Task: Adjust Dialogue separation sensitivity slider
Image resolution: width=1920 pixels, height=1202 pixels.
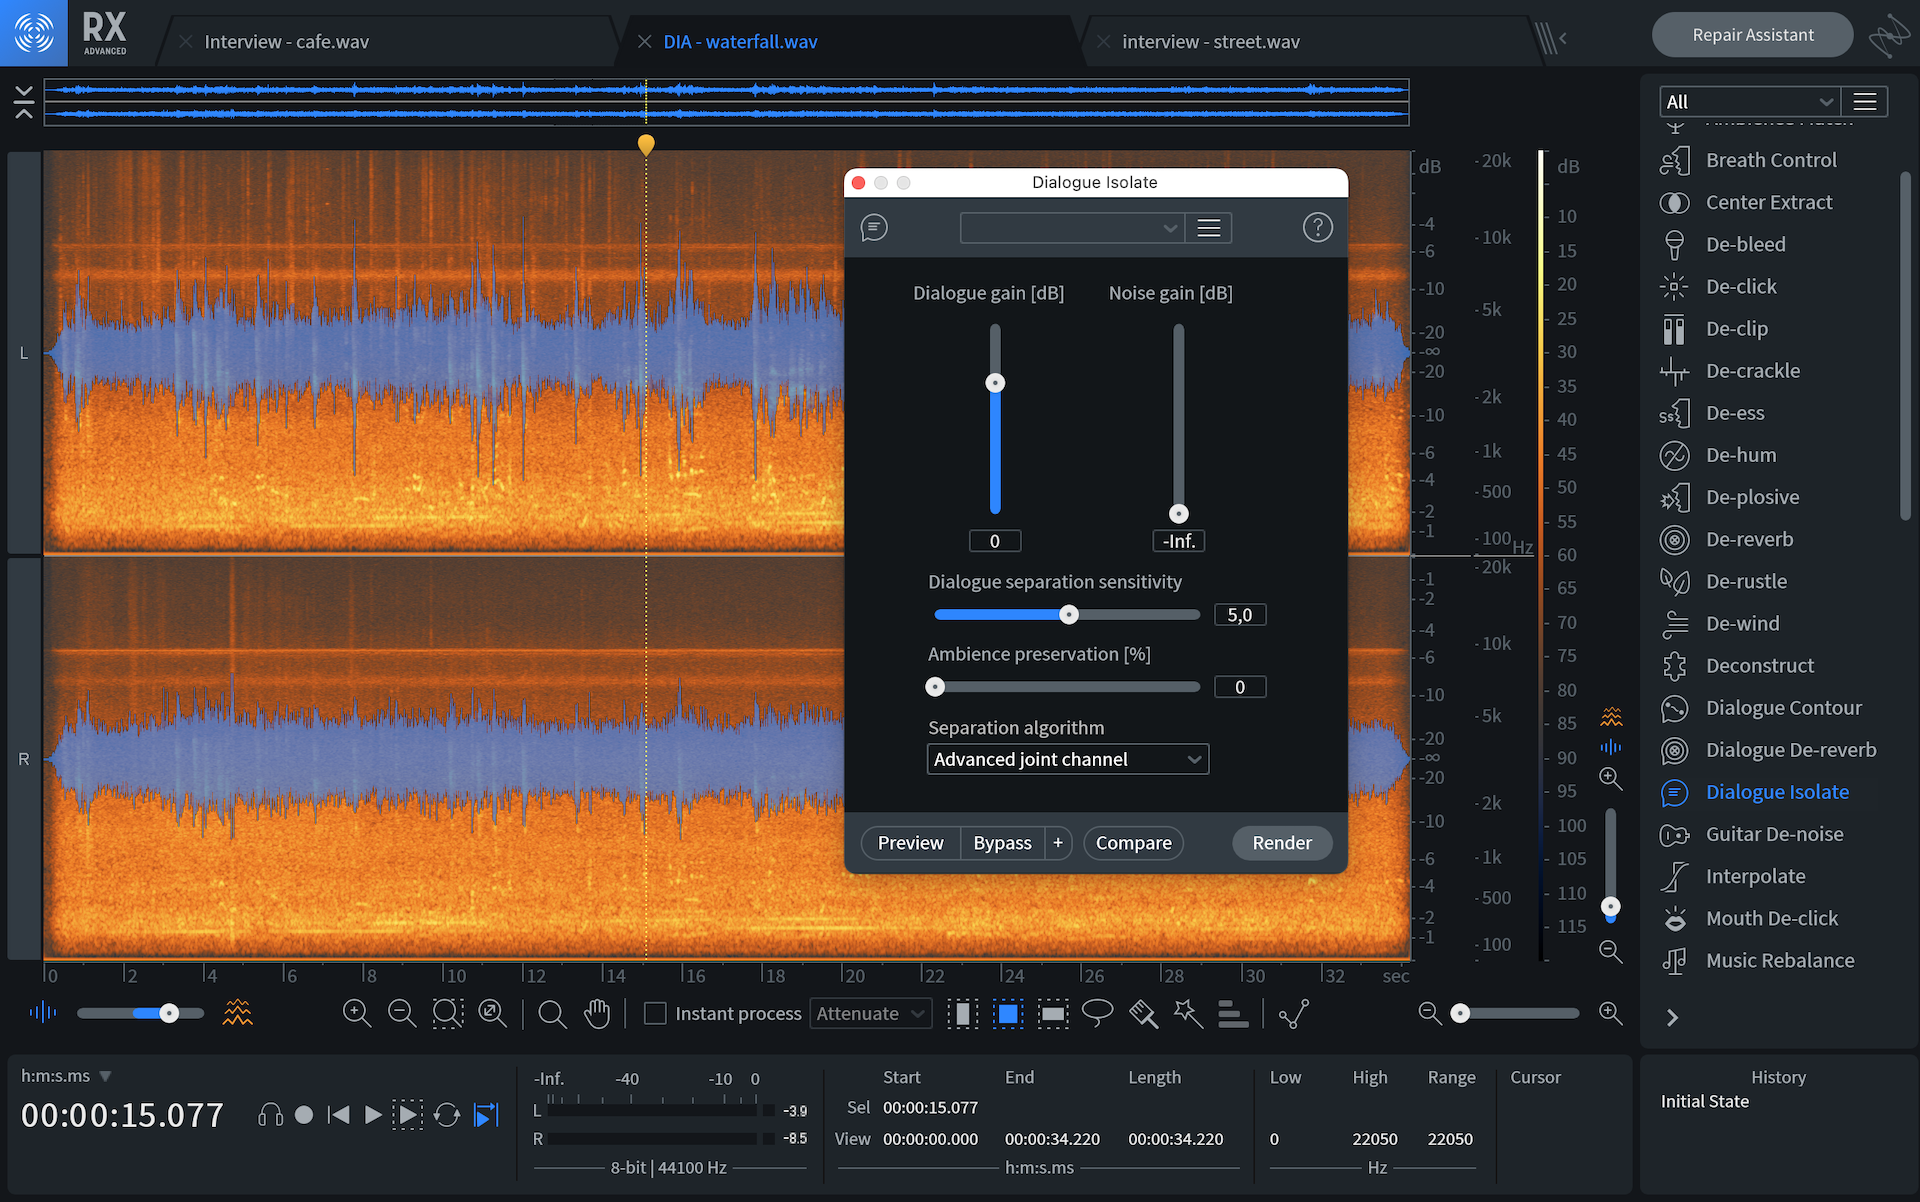Action: (x=1069, y=615)
